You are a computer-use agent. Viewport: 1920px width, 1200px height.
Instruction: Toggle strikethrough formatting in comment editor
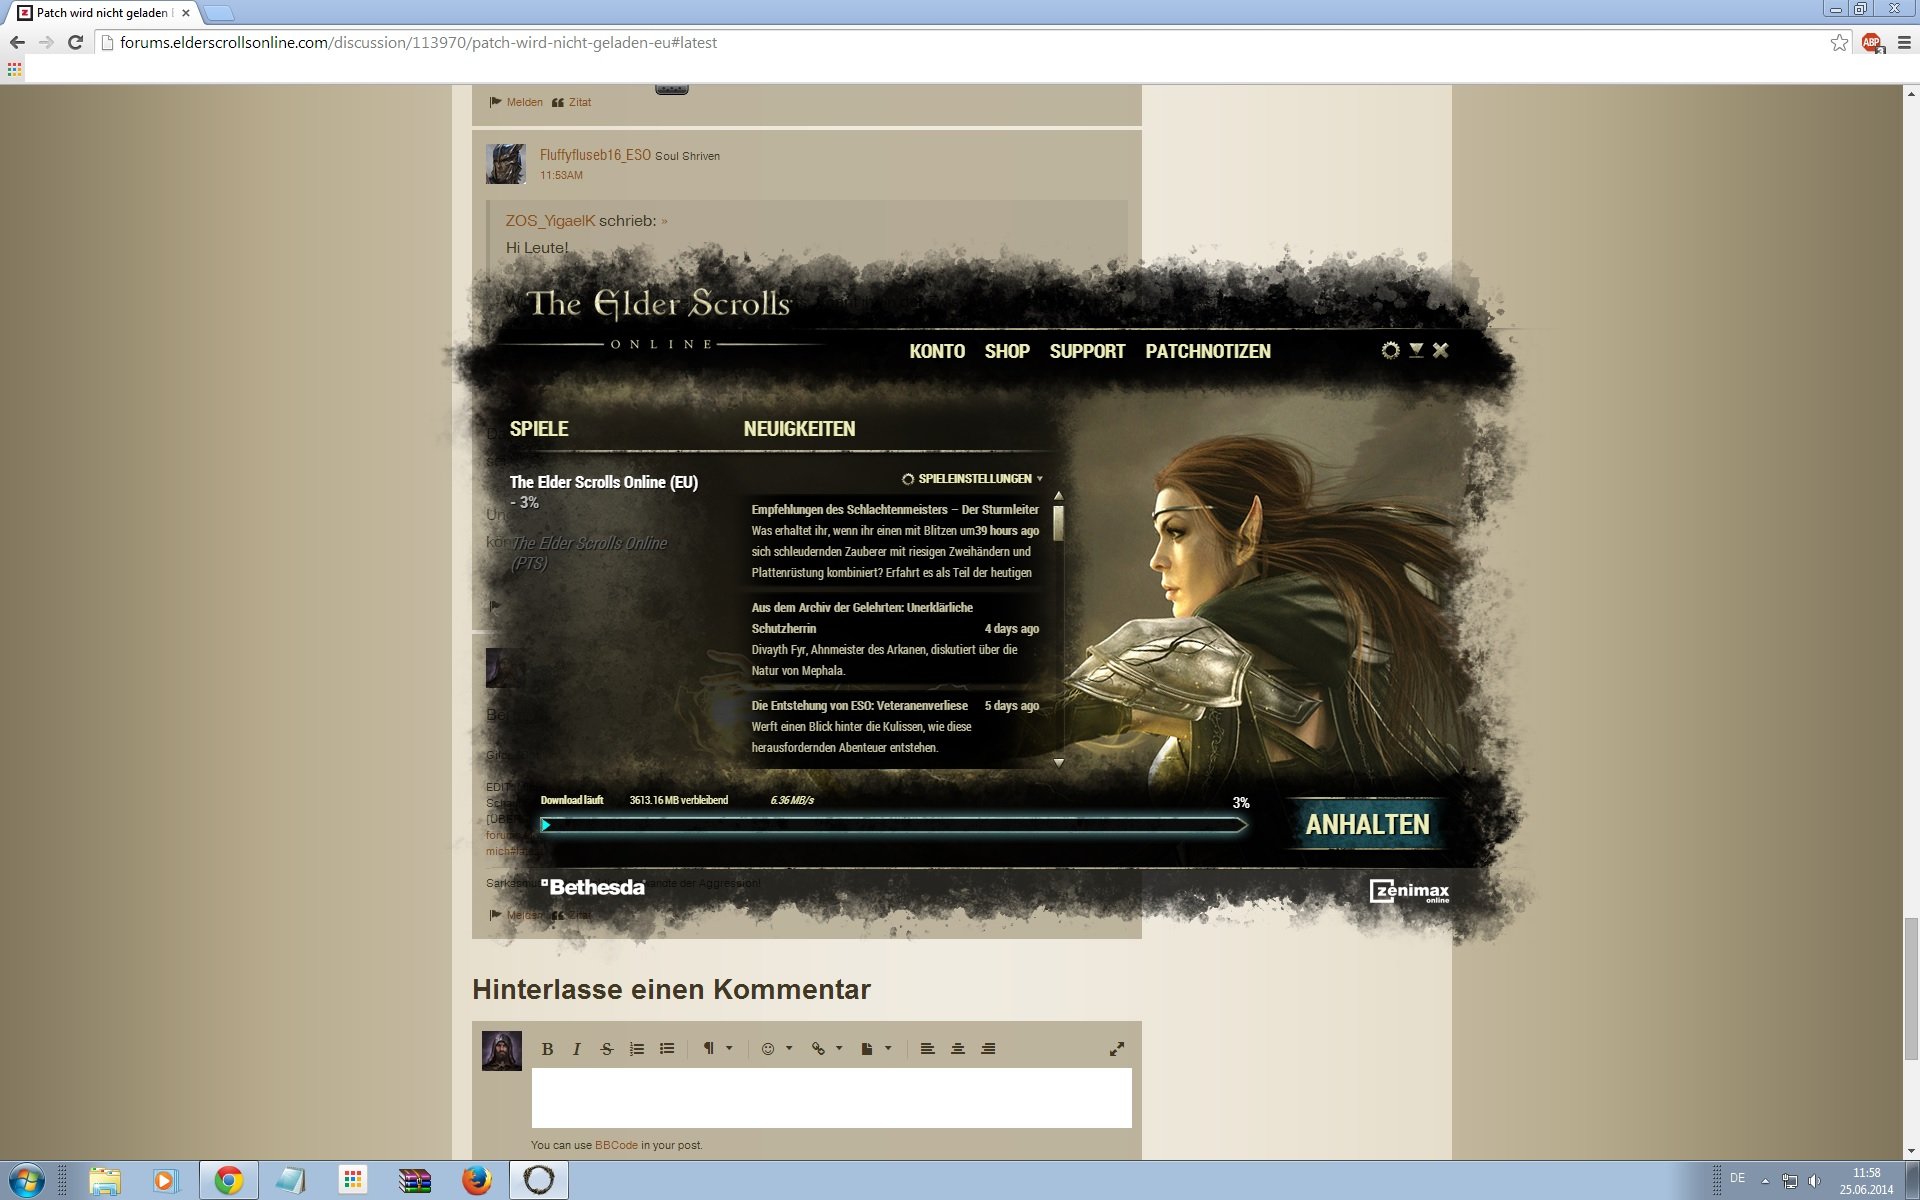(606, 1049)
